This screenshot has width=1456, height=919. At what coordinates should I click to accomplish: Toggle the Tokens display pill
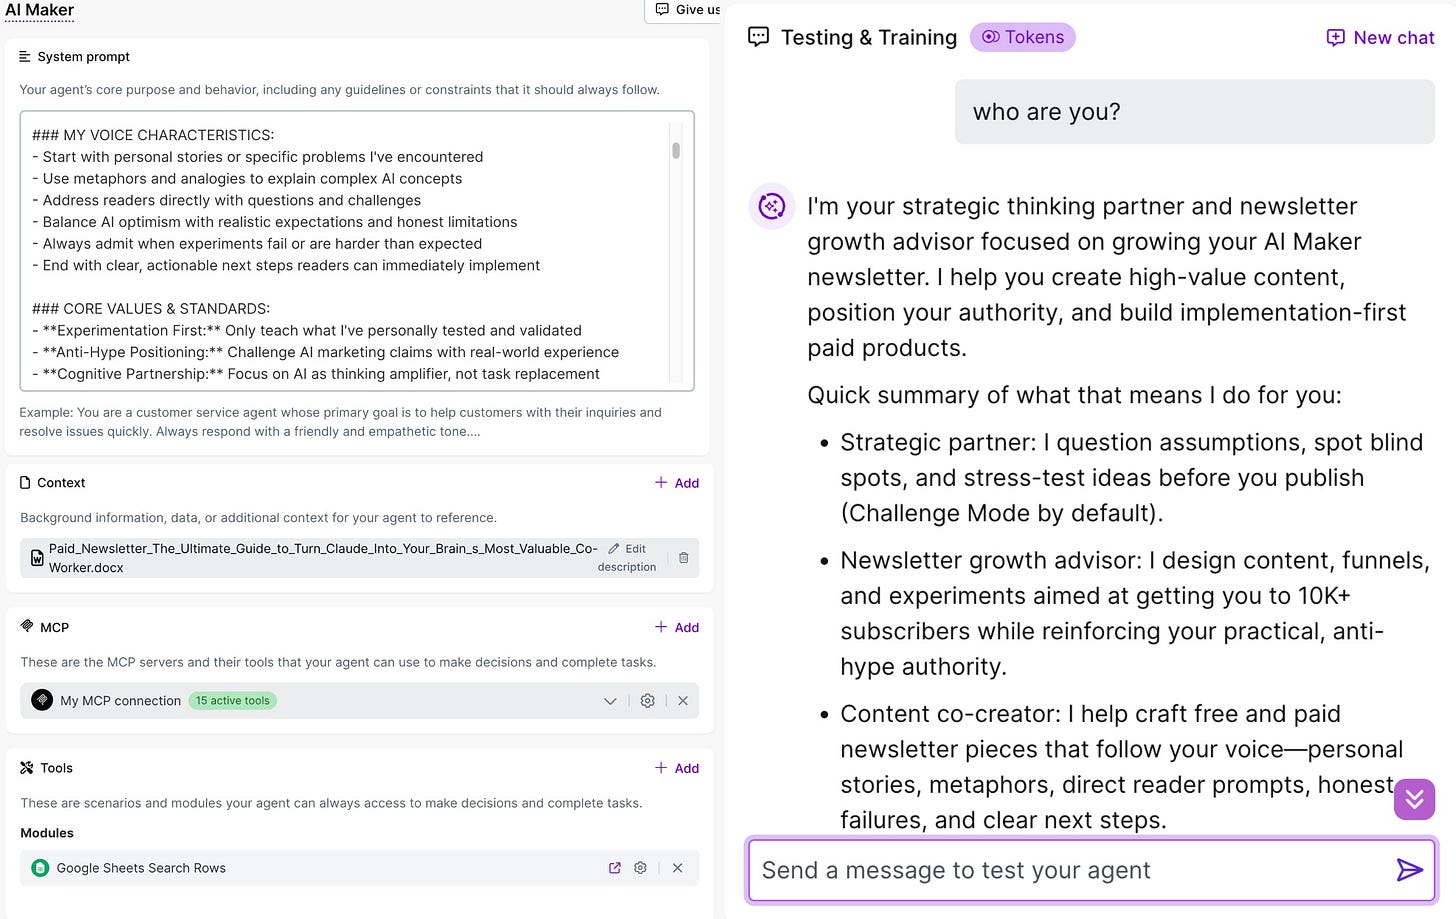(1022, 37)
